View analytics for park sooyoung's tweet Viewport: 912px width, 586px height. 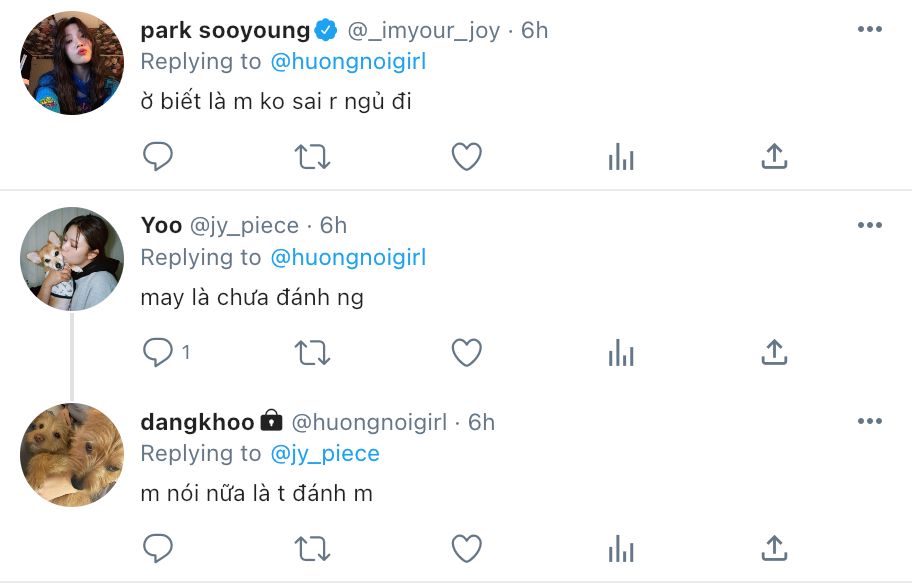point(621,156)
